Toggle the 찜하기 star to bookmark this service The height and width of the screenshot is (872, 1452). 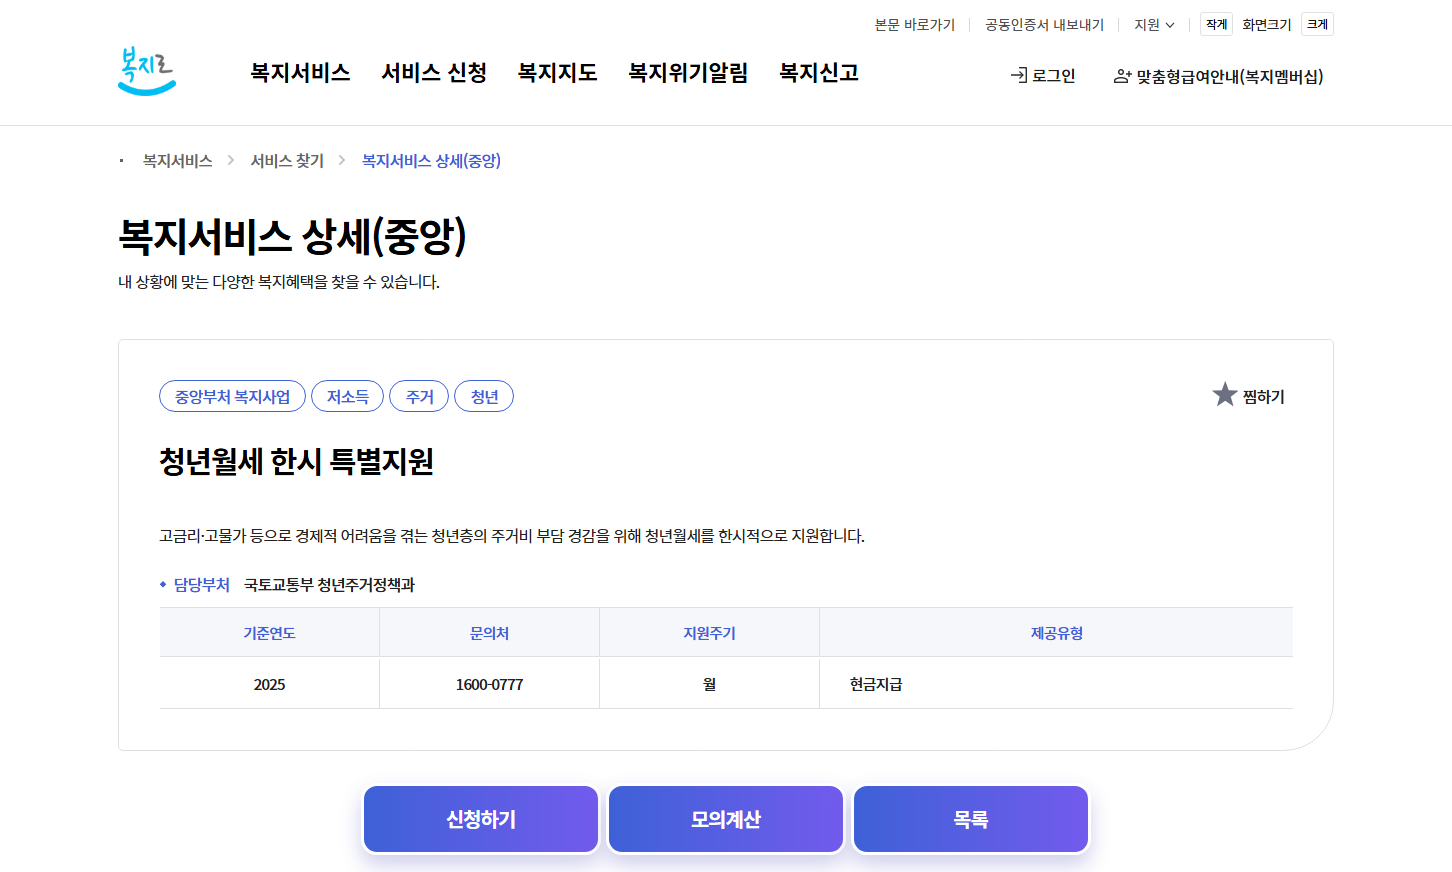(x=1224, y=394)
